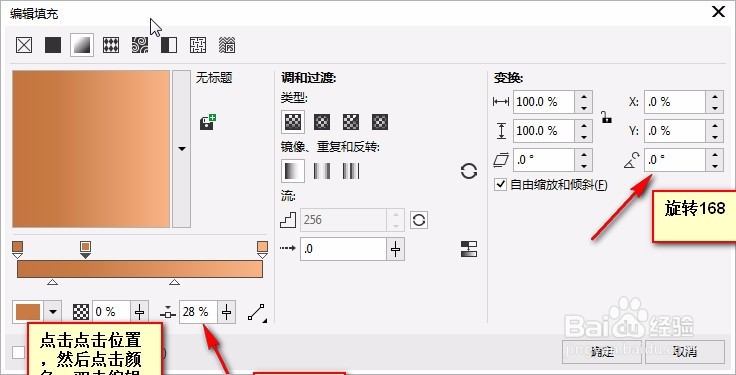Select the middle gradient color node
The height and width of the screenshot is (375, 736).
(85, 249)
